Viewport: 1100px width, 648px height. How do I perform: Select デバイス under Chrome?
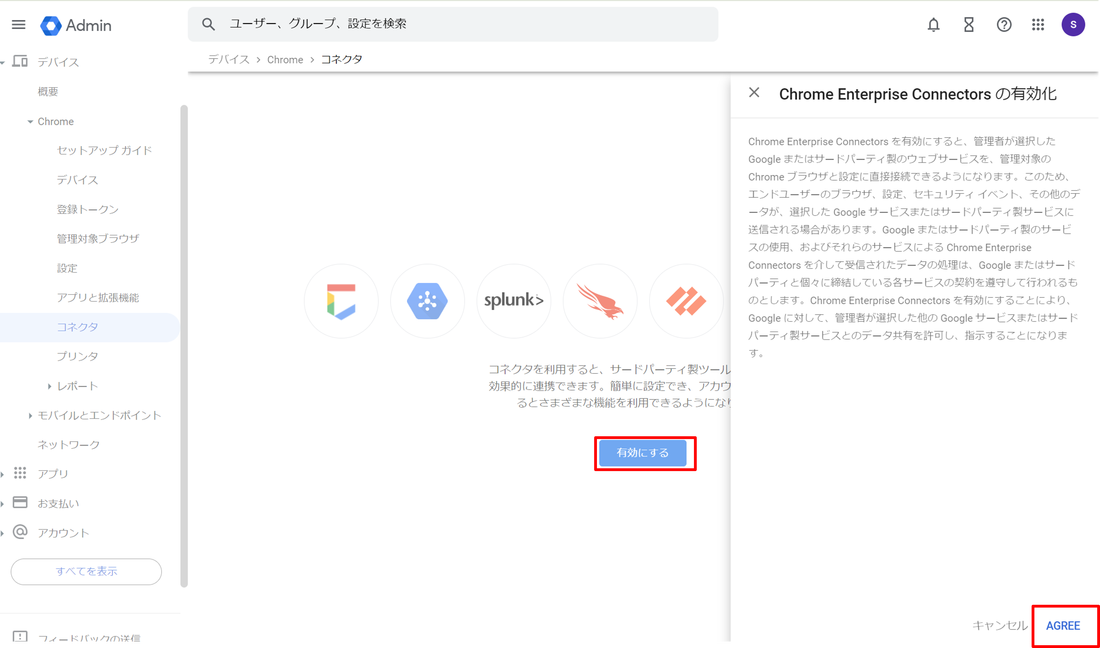point(77,180)
